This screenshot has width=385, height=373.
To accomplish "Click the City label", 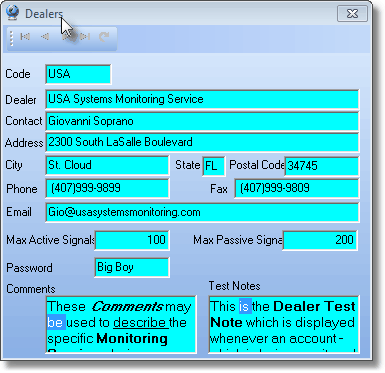I will click(14, 165).
